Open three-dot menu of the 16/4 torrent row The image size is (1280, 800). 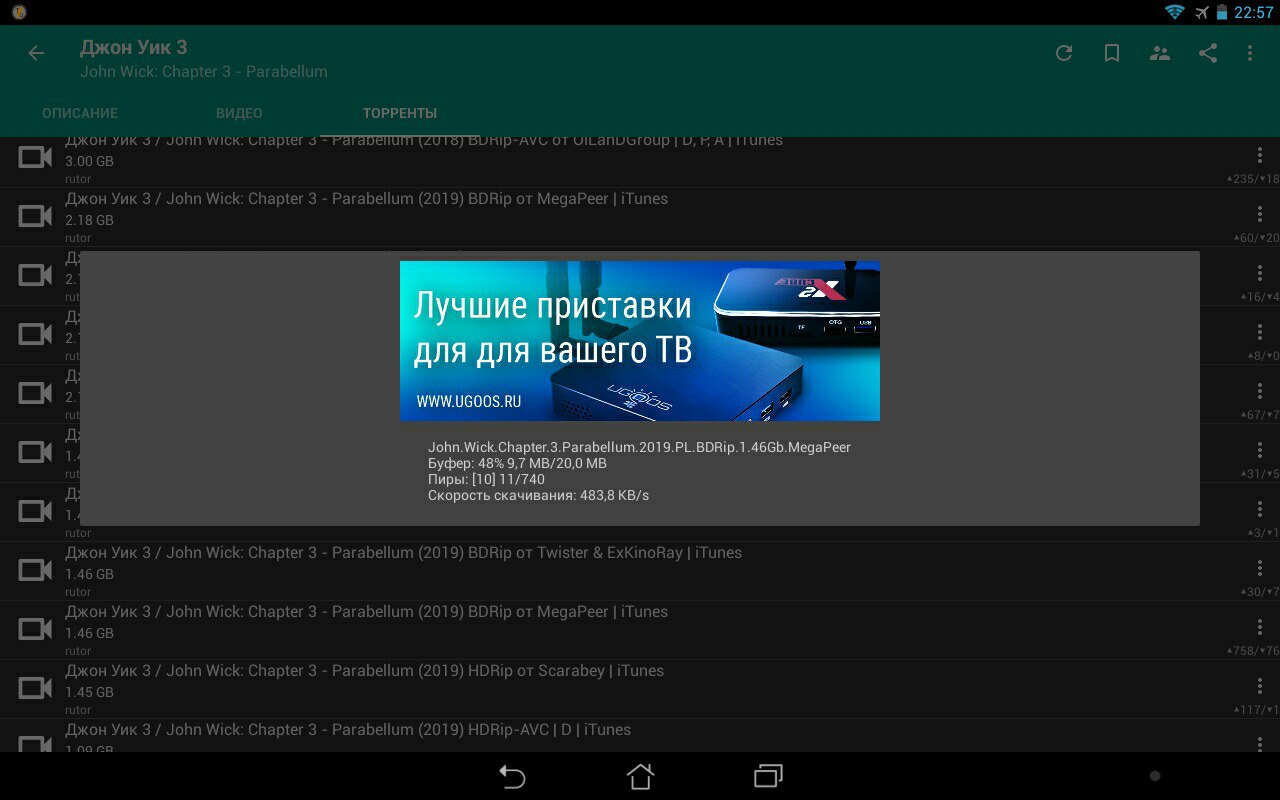(x=1260, y=273)
